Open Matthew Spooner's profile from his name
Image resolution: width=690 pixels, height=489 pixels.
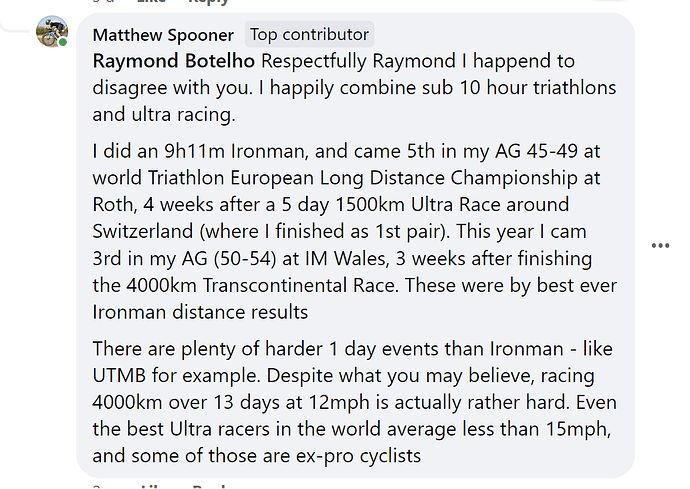(x=163, y=35)
